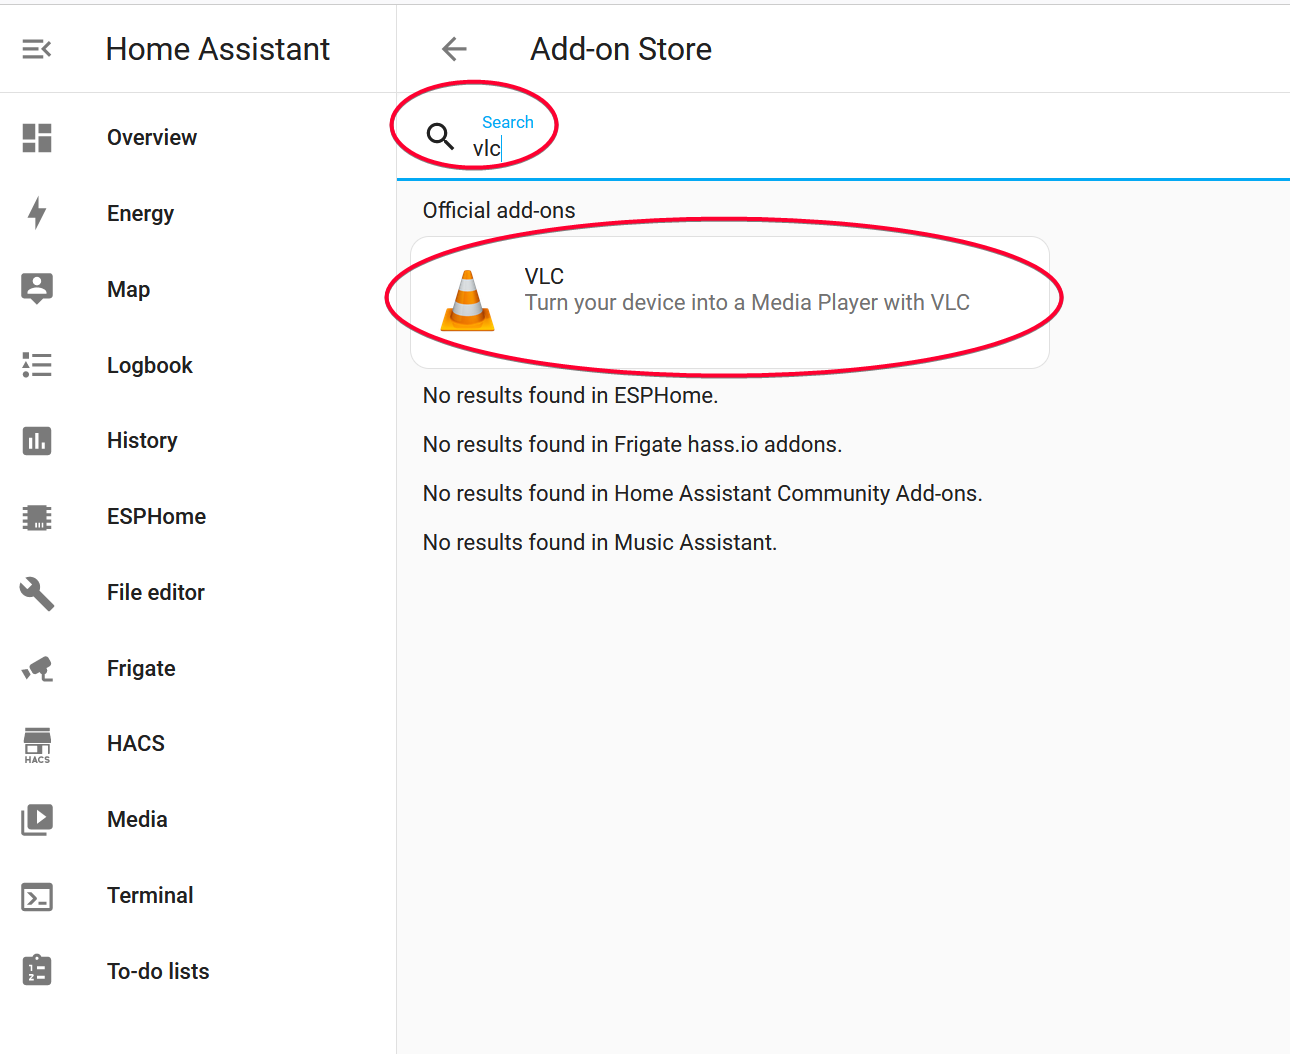The image size is (1290, 1054).
Task: Click the 'Turn your device into a Media Player' description
Action: point(747,303)
